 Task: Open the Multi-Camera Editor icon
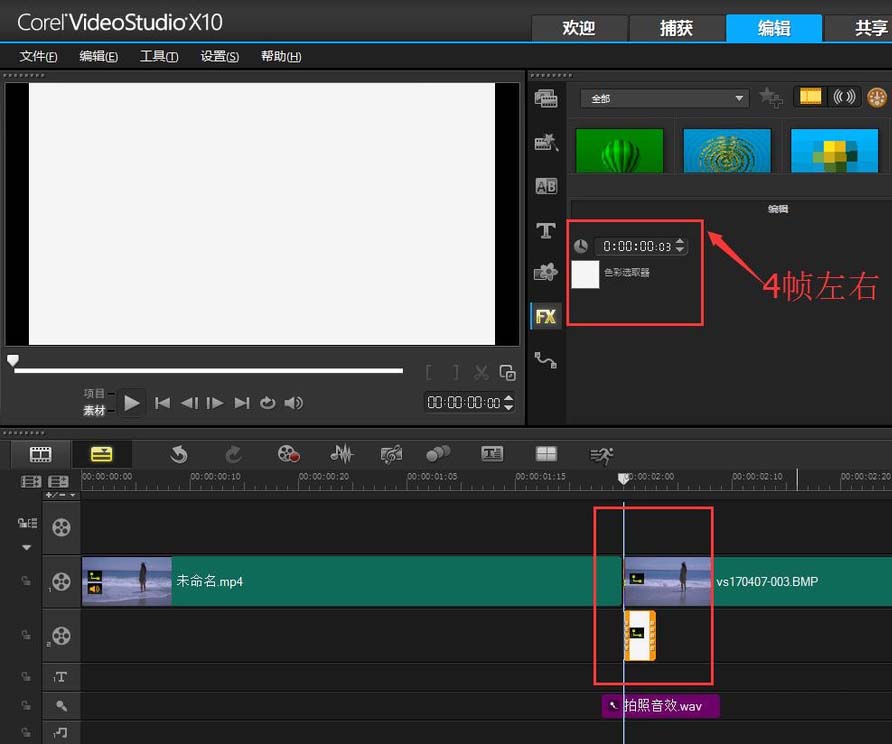[x=546, y=454]
